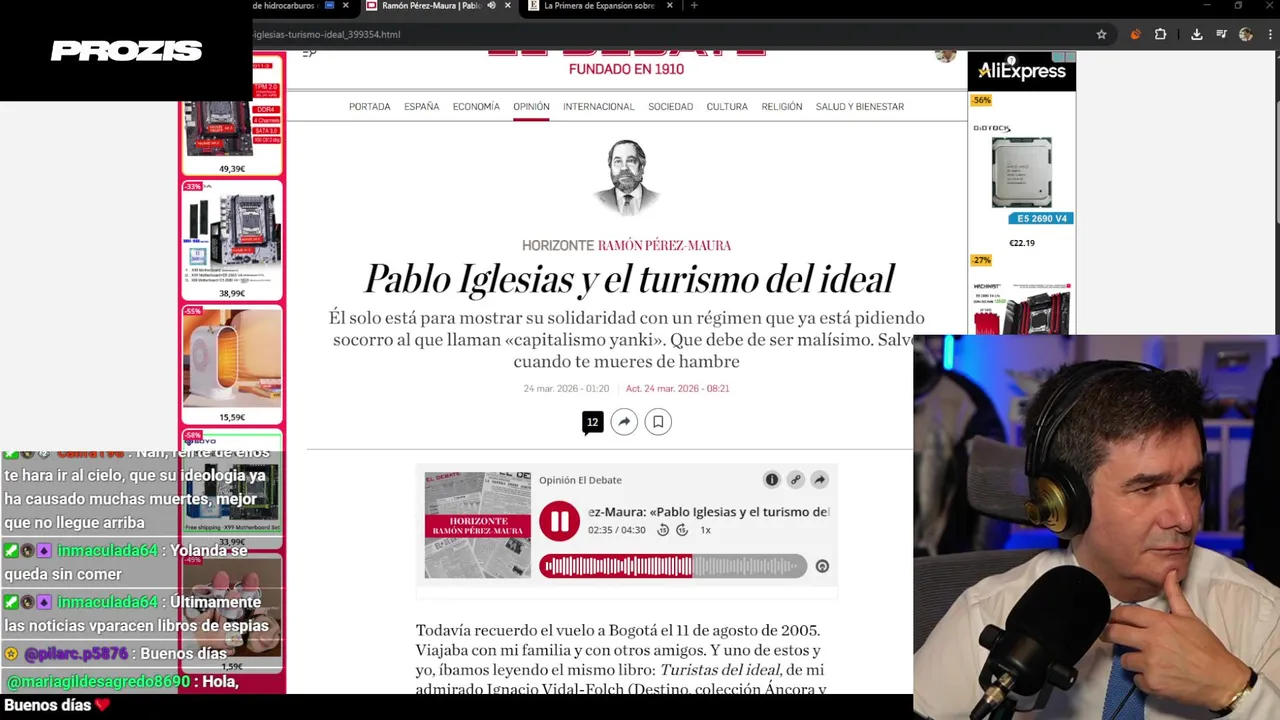The width and height of the screenshot is (1280, 720).
Task: Share the audio via arrow icon
Action: tap(819, 480)
